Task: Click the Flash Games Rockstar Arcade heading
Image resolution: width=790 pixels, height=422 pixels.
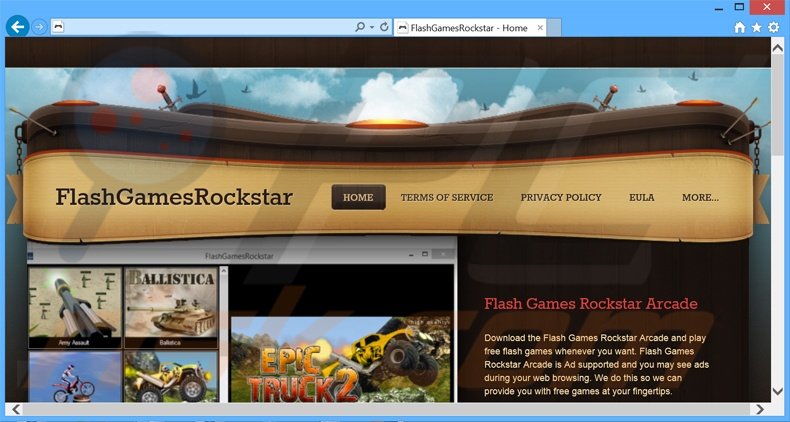Action: tap(591, 304)
